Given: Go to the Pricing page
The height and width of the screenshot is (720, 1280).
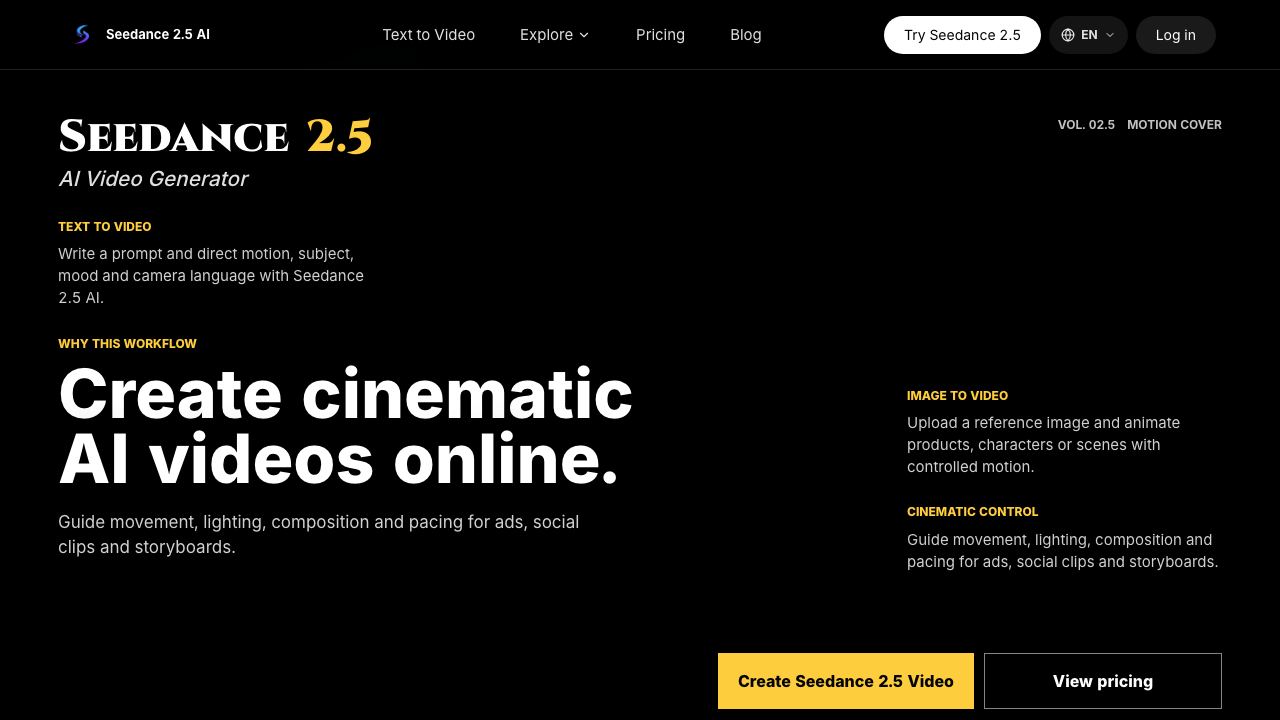Looking at the screenshot, I should pyautogui.click(x=660, y=34).
